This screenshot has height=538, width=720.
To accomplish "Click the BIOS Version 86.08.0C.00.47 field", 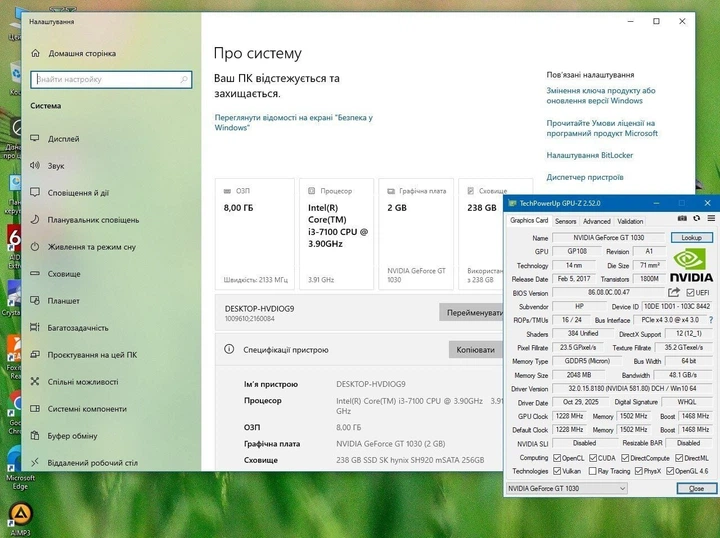I will 608,292.
